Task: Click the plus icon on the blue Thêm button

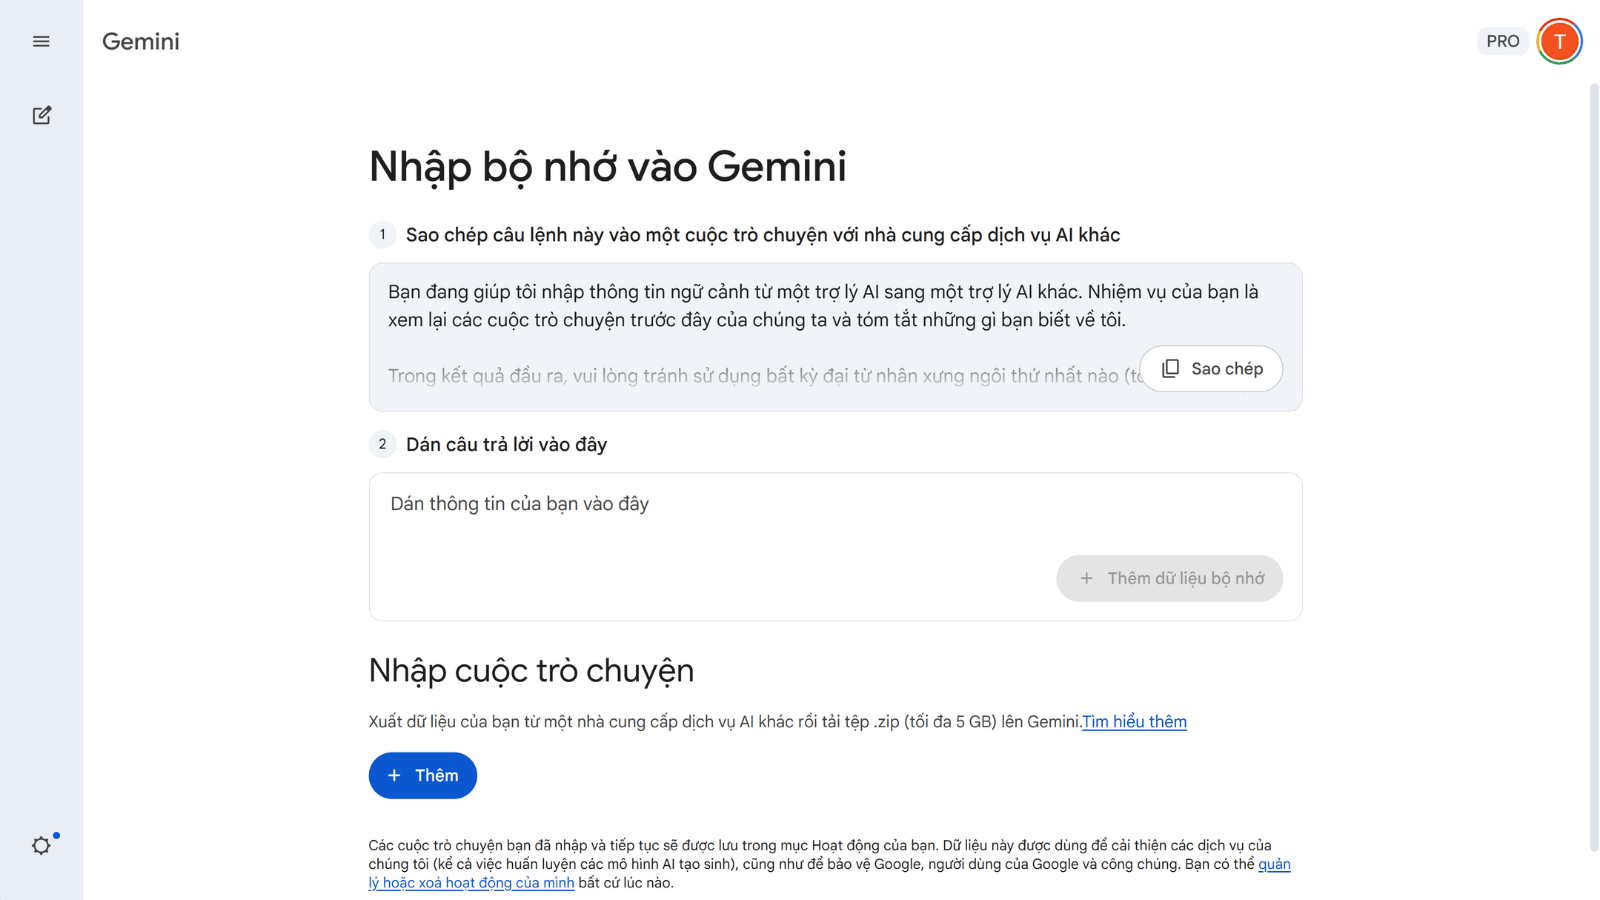Action: pos(394,776)
